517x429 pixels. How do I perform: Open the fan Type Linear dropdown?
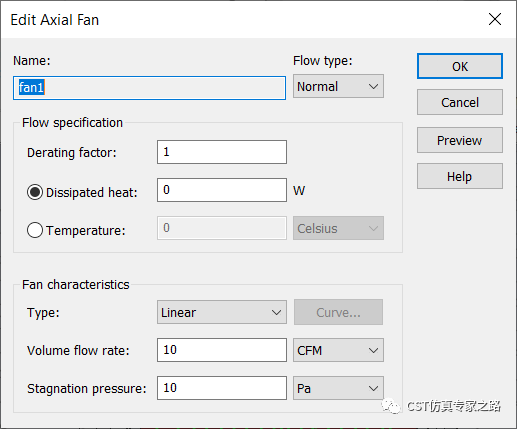point(222,312)
